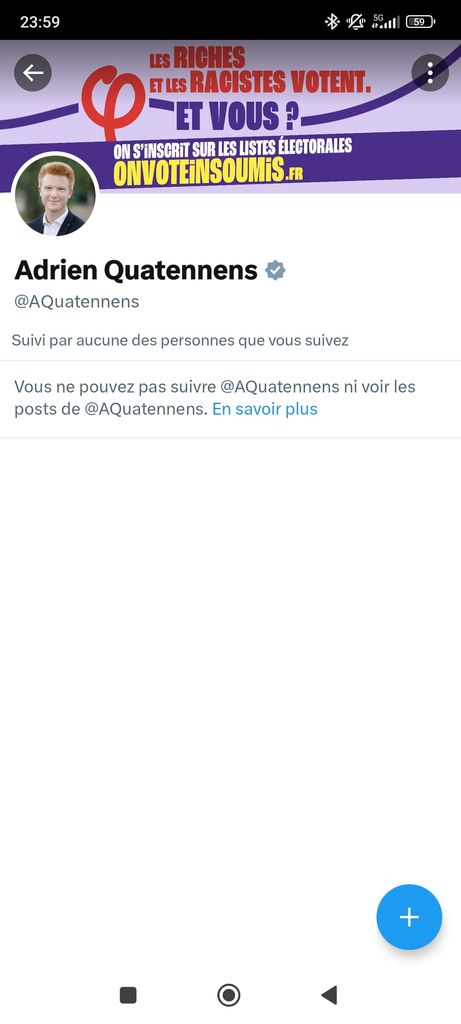461x1024 pixels.
Task: Tap Suivi par aucune des personnes text
Action: click(x=180, y=340)
